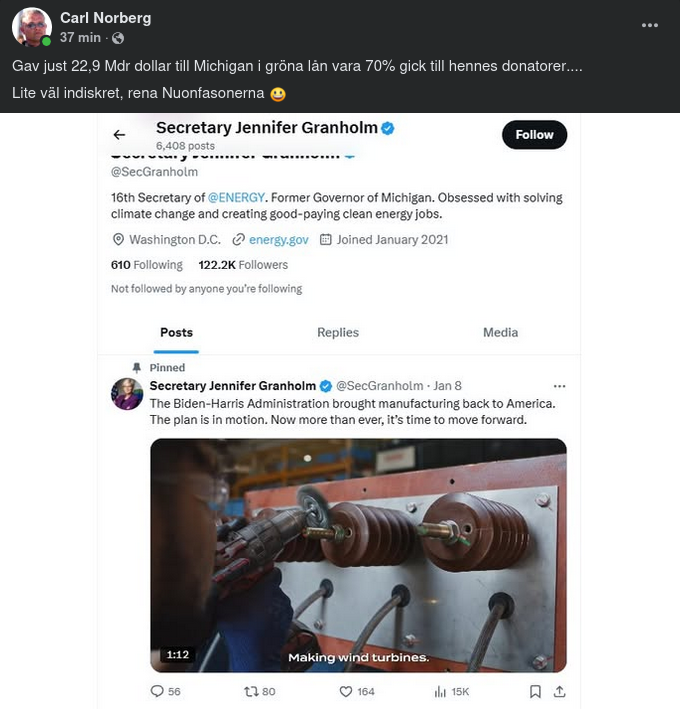Click the share upload icon

pyautogui.click(x=559, y=691)
